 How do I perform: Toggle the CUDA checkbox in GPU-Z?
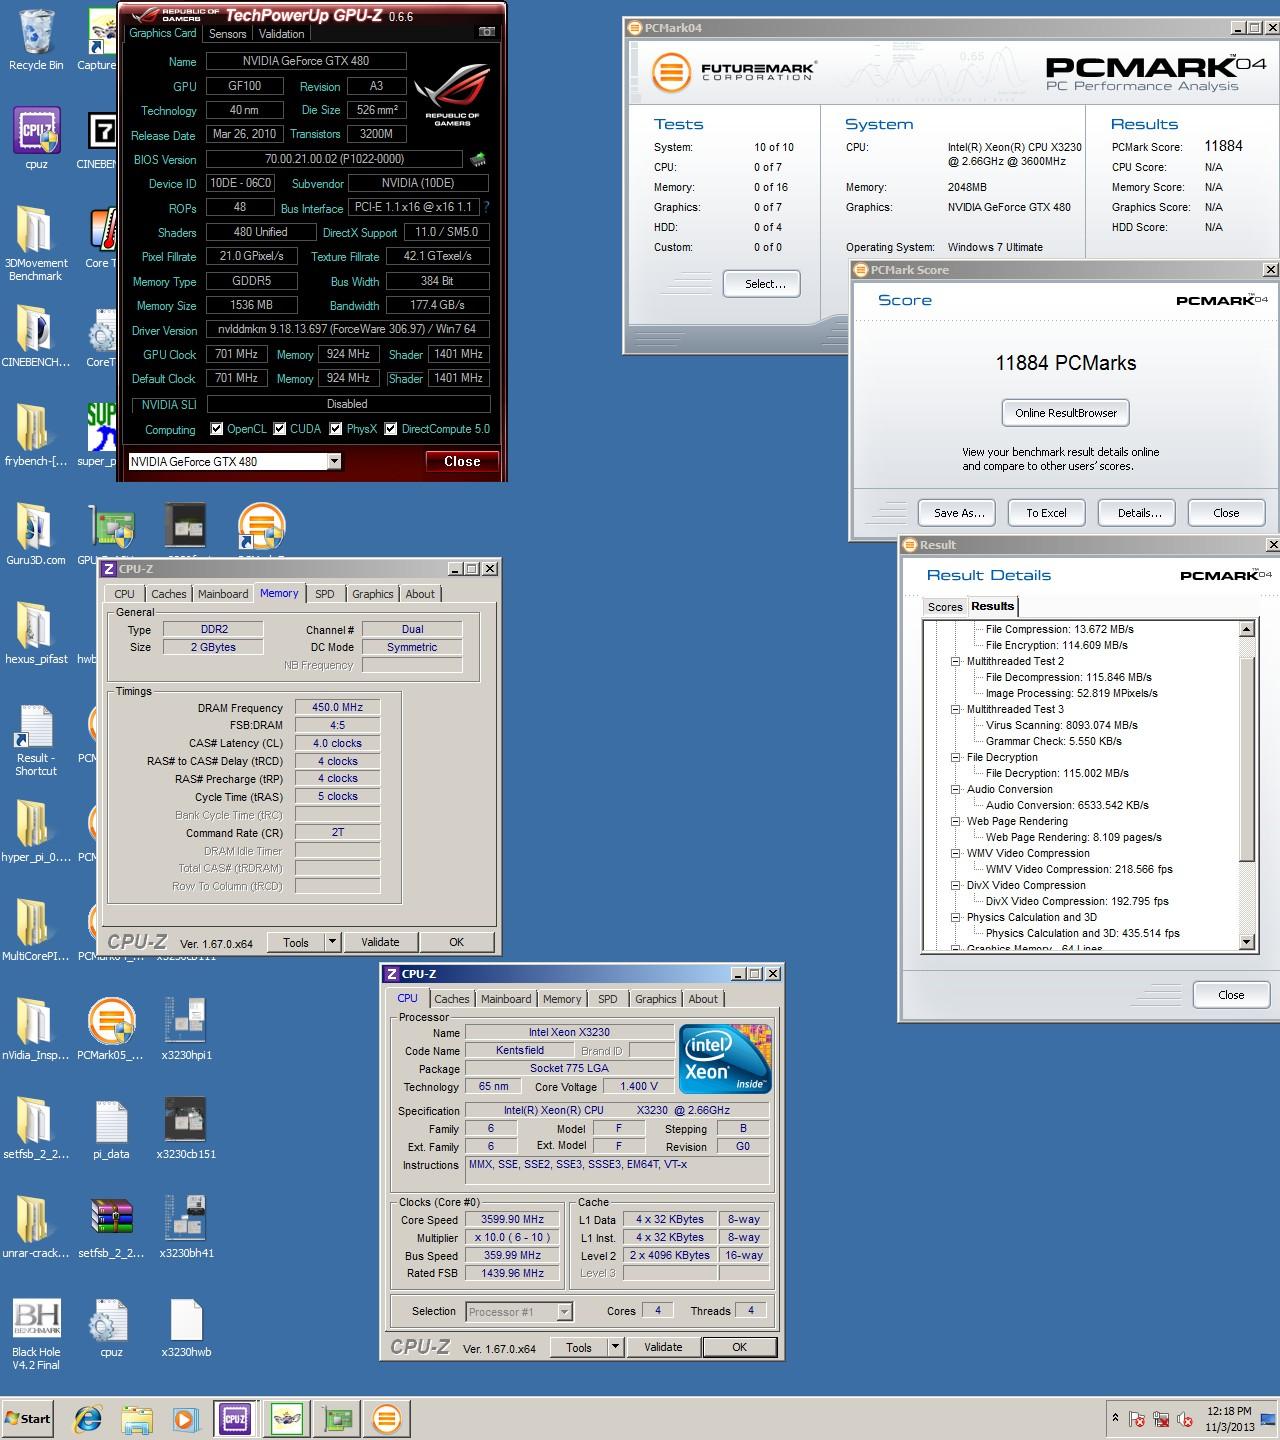pos(280,429)
